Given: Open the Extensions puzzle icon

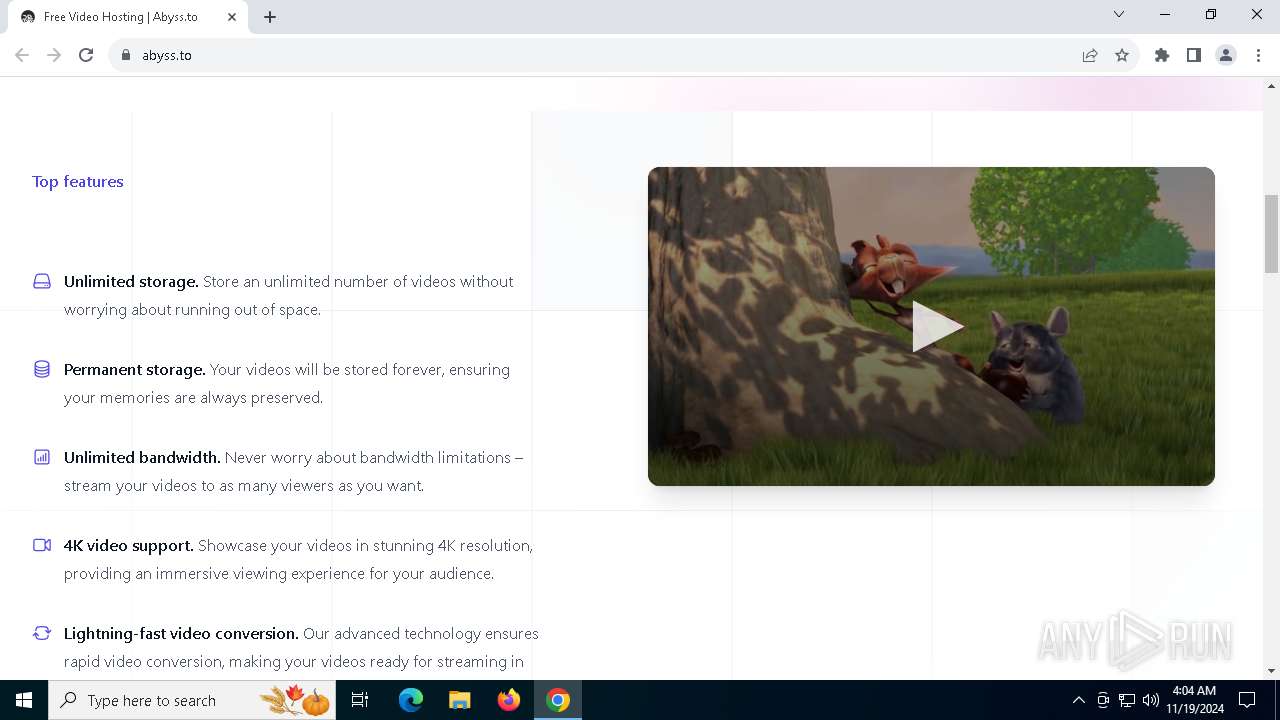Looking at the screenshot, I should [1162, 55].
